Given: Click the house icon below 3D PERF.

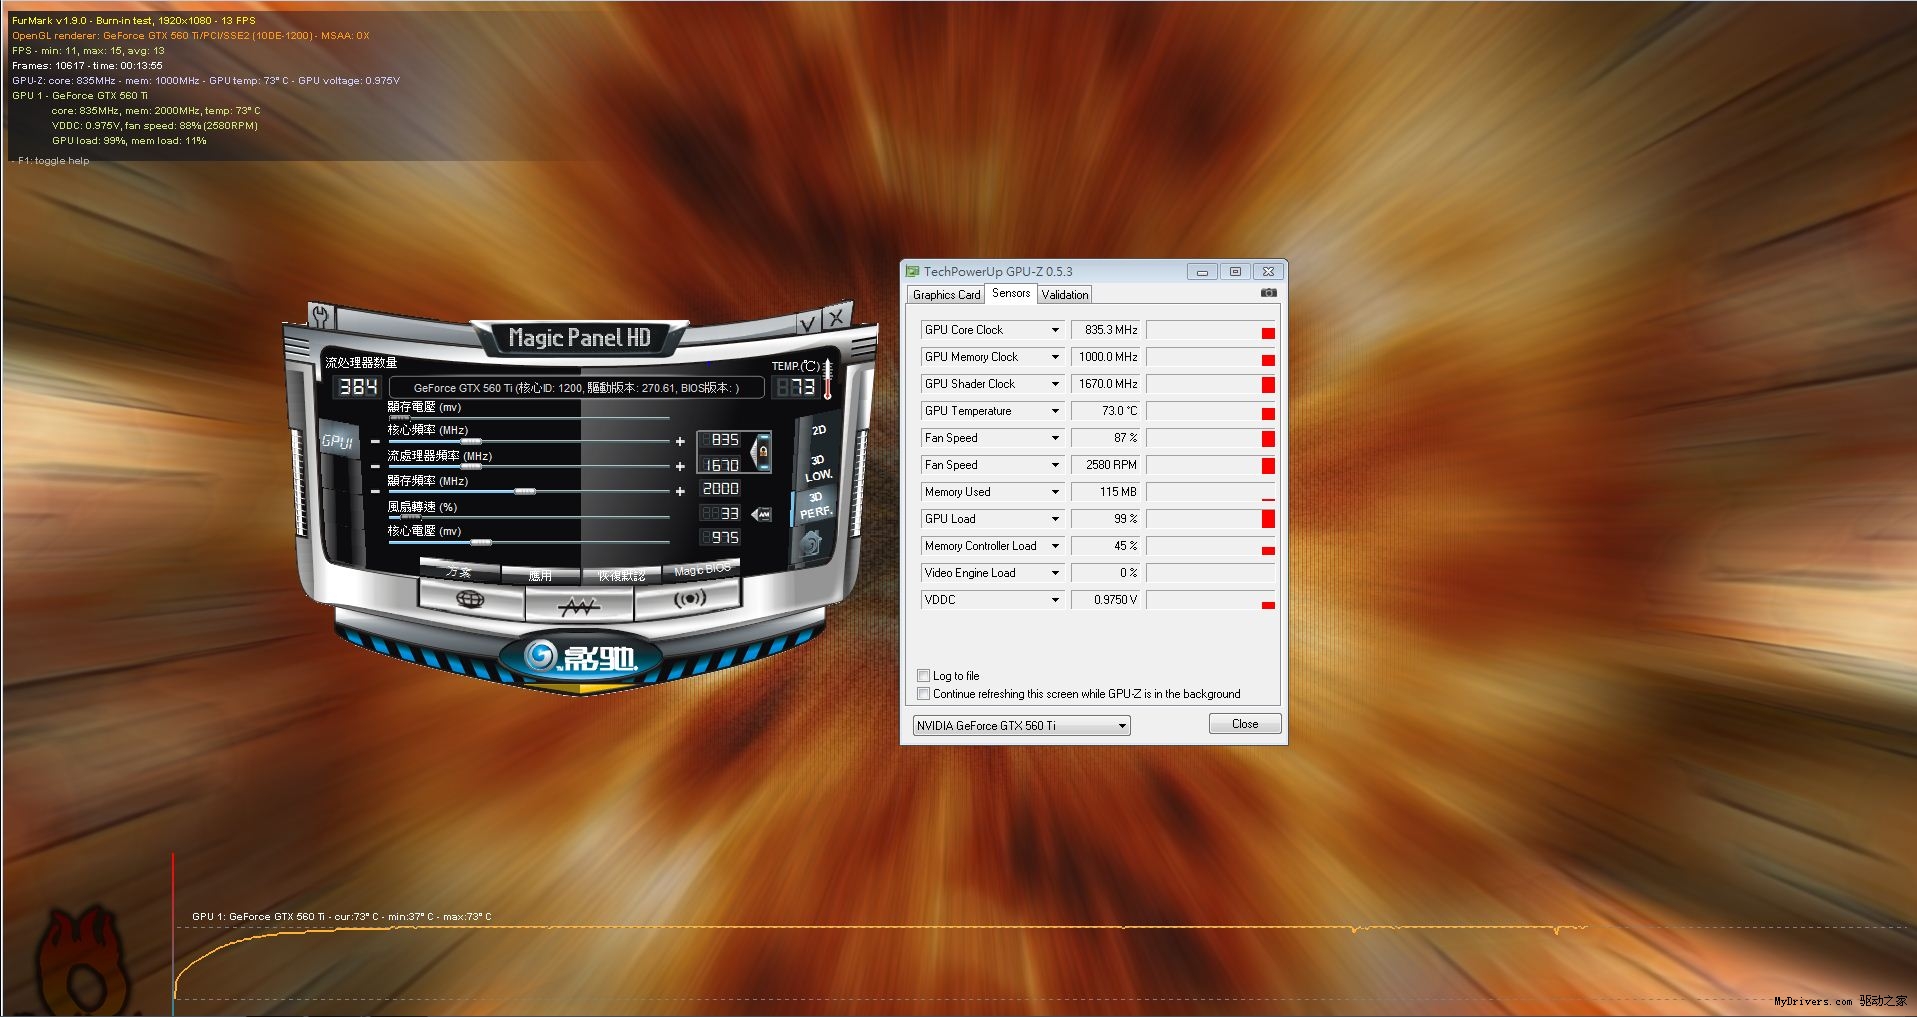Looking at the screenshot, I should click(x=811, y=543).
